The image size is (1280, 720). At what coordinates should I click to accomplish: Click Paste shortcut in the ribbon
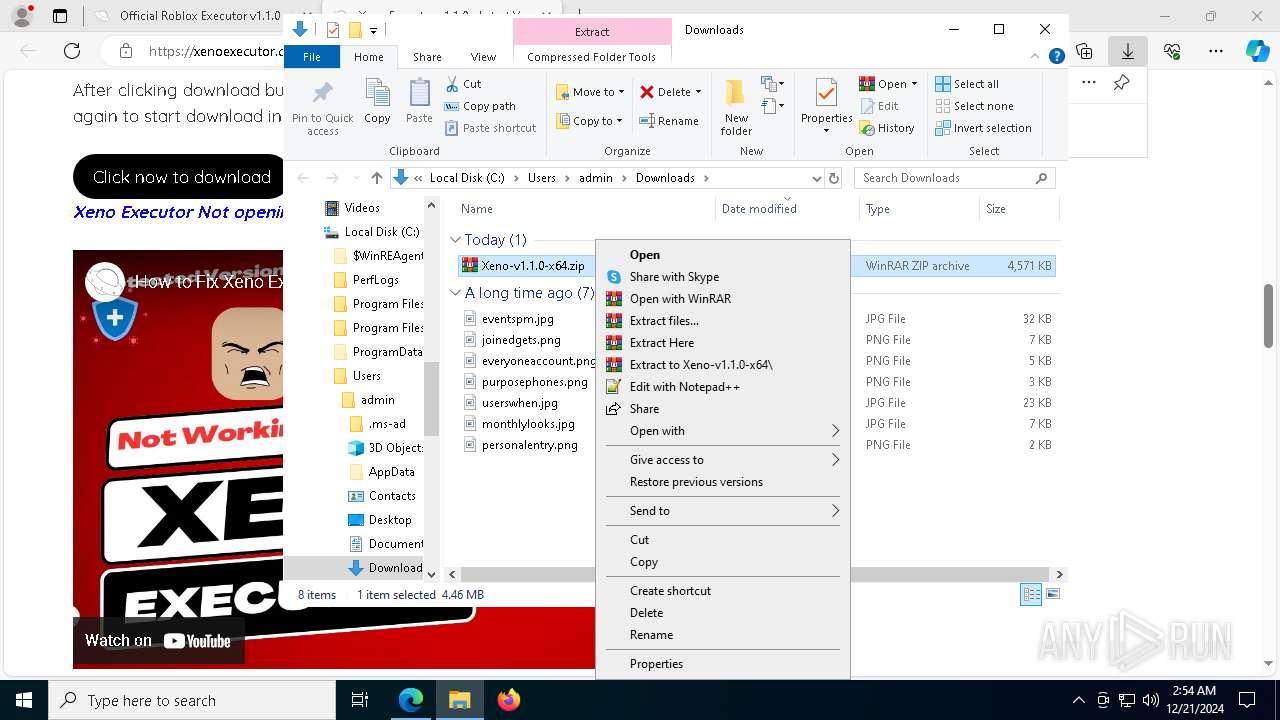490,128
